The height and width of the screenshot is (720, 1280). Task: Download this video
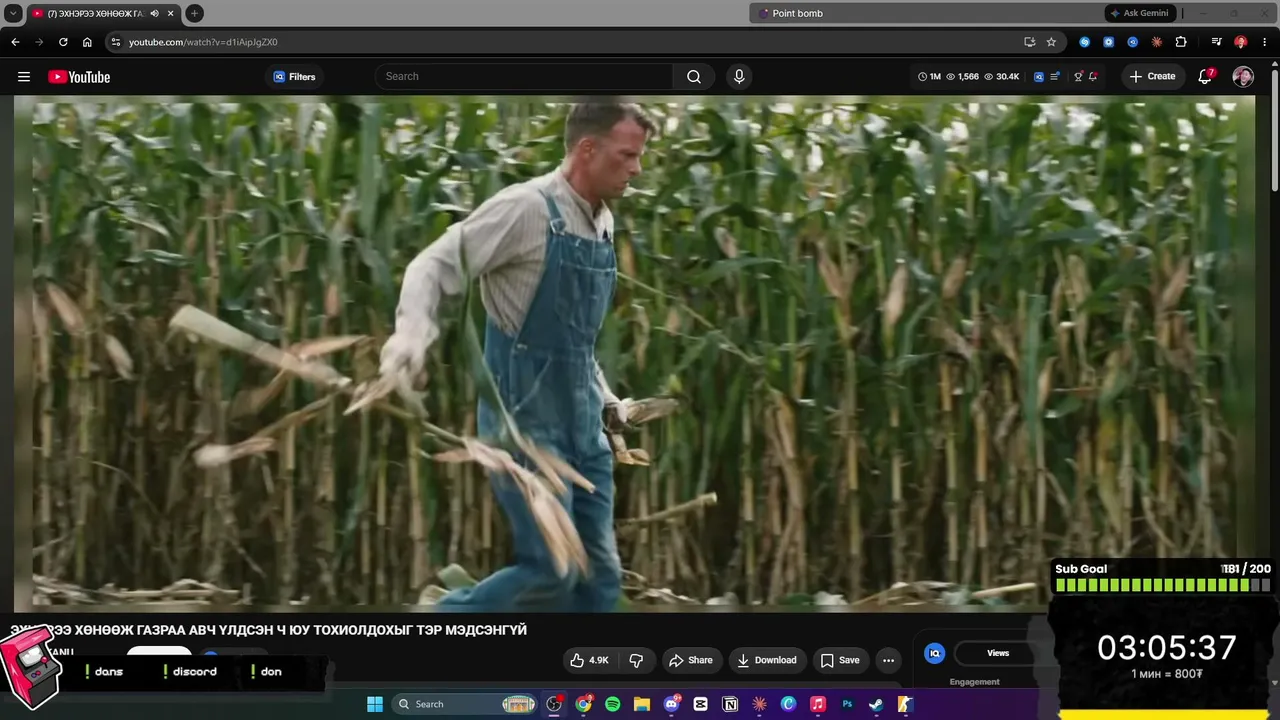[x=767, y=660]
